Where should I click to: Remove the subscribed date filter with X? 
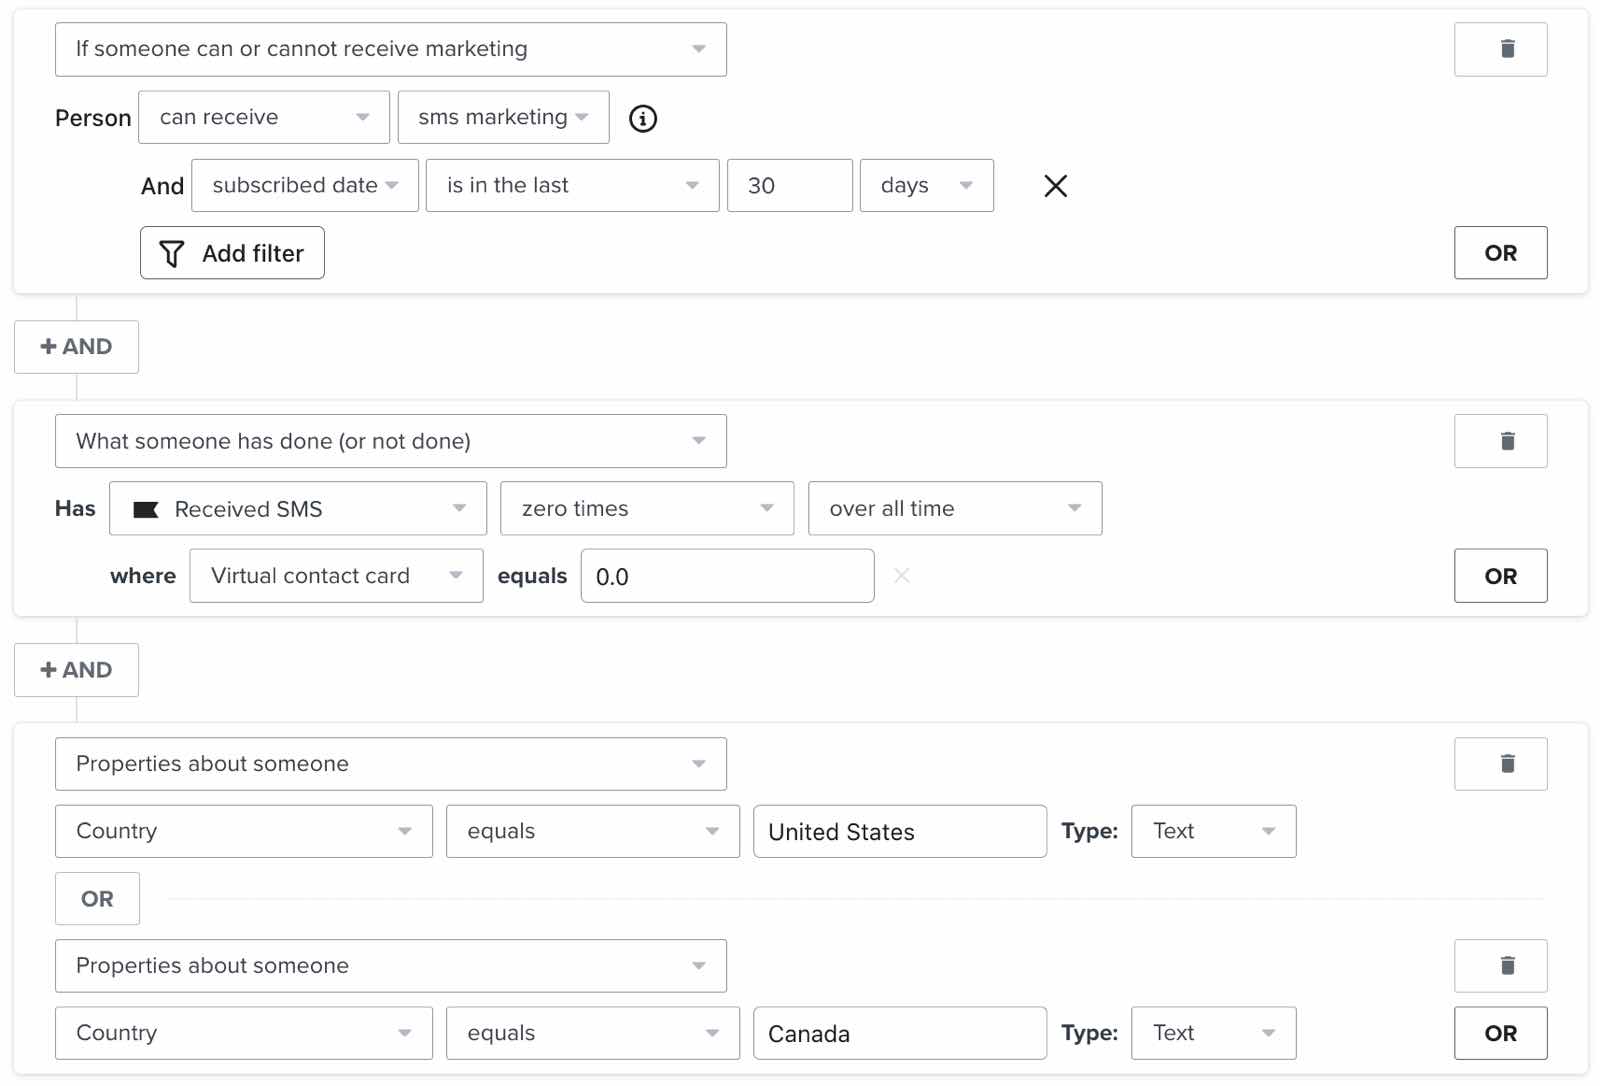[x=1055, y=186]
